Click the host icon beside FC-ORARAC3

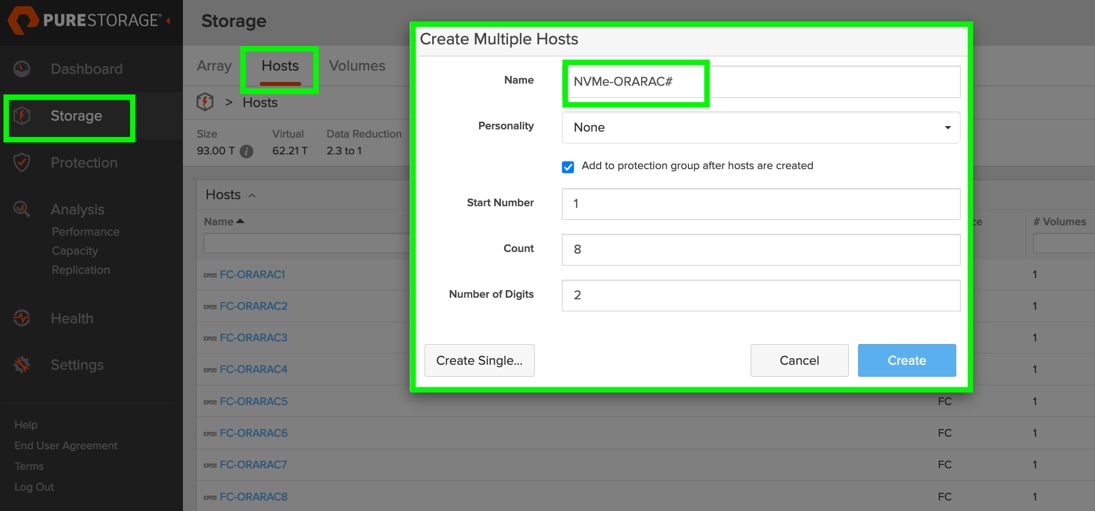point(210,338)
